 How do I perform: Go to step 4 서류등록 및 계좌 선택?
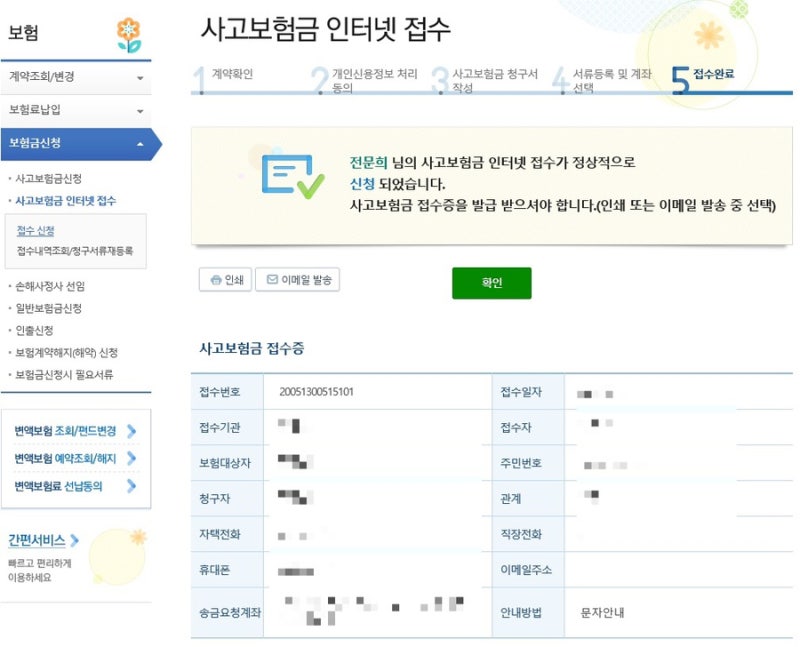[x=603, y=80]
